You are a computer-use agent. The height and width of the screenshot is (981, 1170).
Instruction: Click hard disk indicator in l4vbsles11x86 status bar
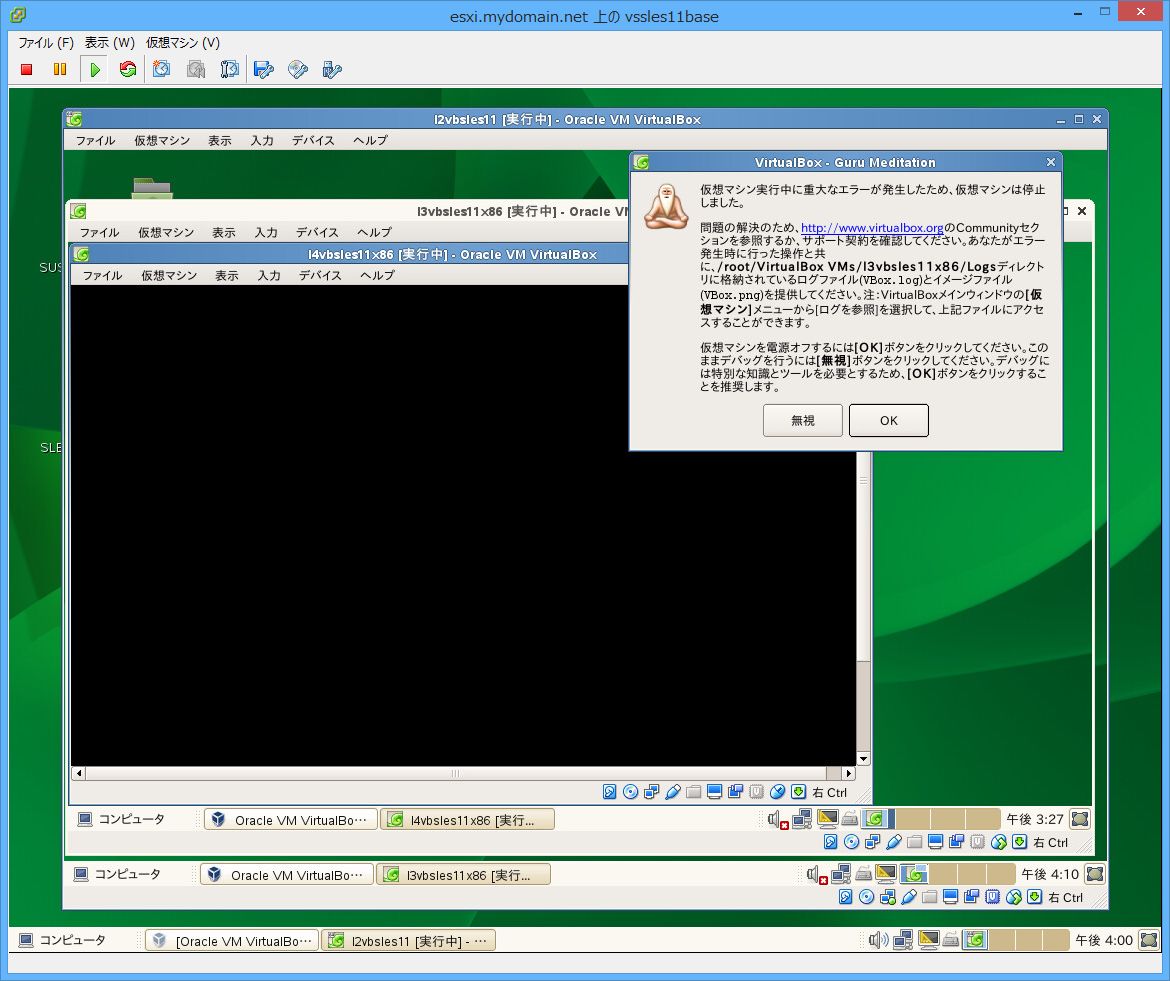coord(610,792)
